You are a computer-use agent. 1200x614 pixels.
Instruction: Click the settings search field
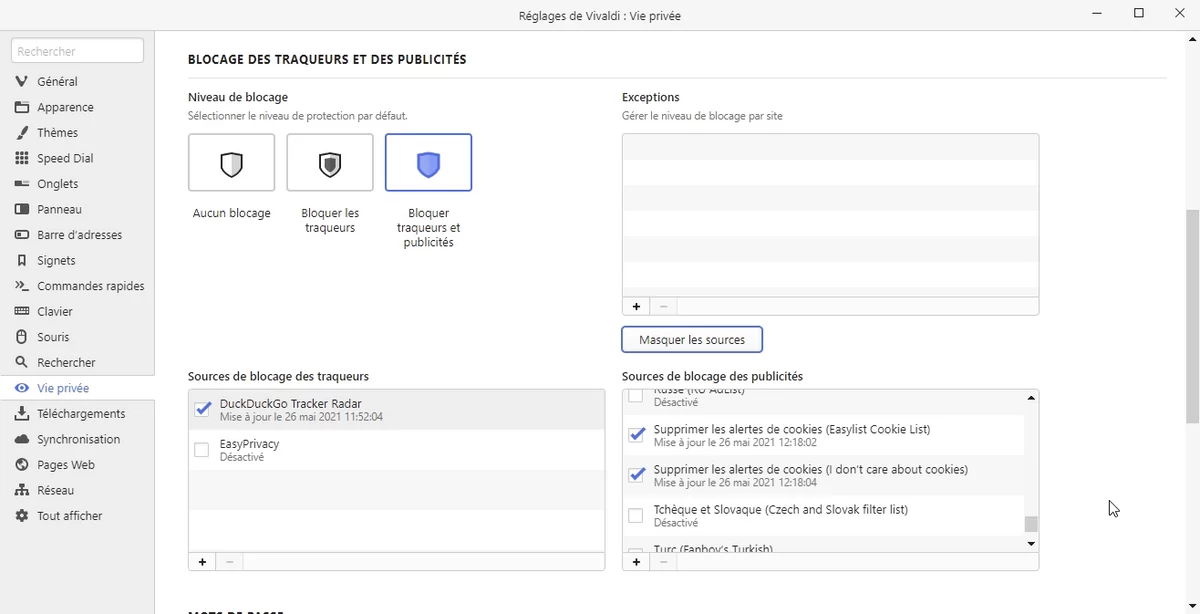tap(77, 51)
